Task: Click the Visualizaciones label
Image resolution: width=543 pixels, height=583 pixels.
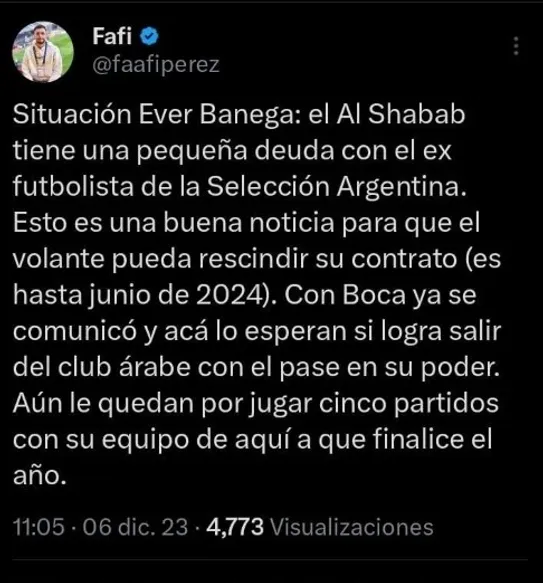Action: [x=351, y=527]
